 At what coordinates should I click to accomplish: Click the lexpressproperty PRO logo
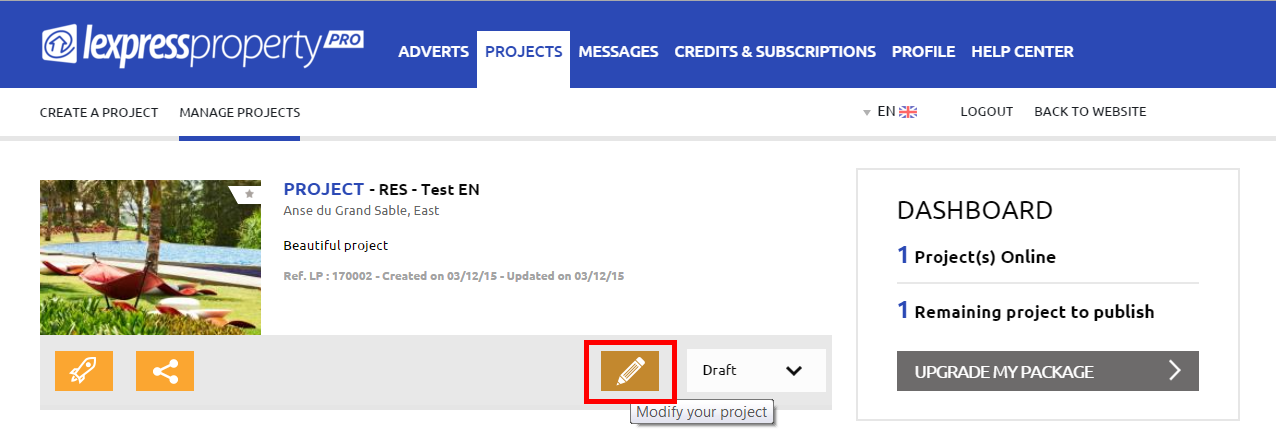(x=202, y=47)
